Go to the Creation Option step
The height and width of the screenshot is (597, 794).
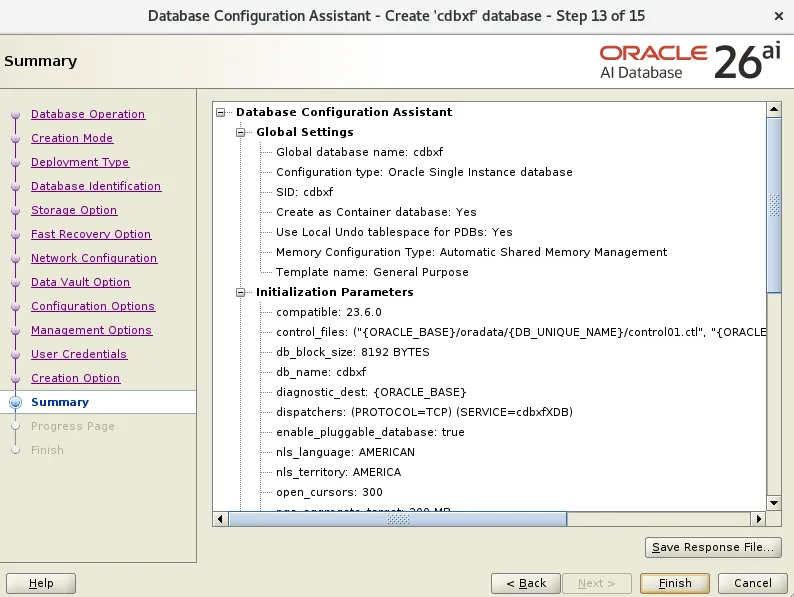coord(75,378)
